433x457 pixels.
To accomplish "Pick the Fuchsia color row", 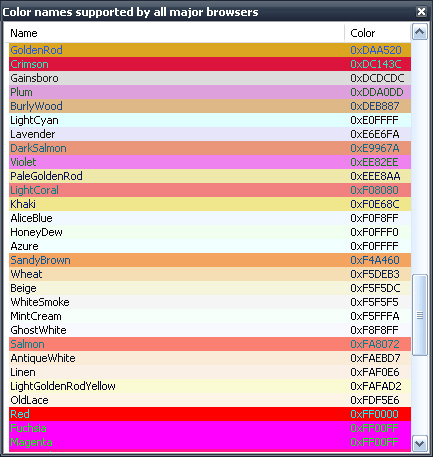I will (x=210, y=428).
